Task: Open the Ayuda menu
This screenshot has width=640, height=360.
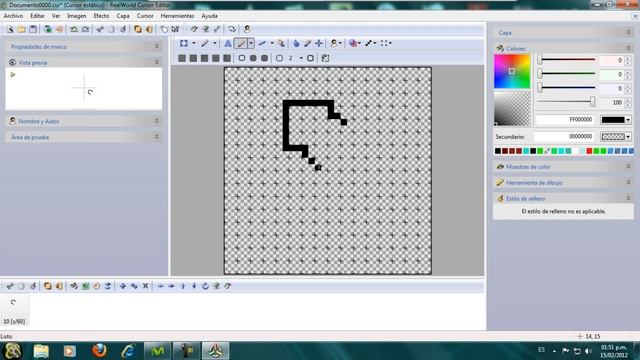Action: tap(209, 16)
